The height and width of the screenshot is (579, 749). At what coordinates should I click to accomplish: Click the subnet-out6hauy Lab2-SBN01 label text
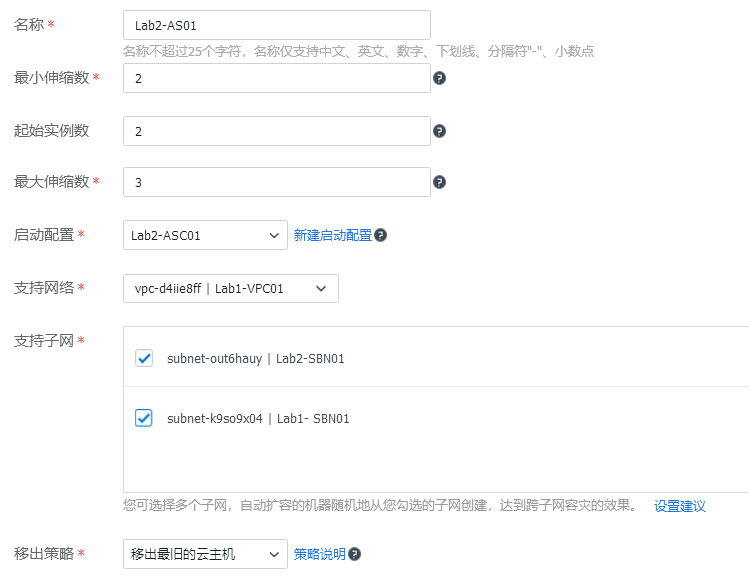256,359
